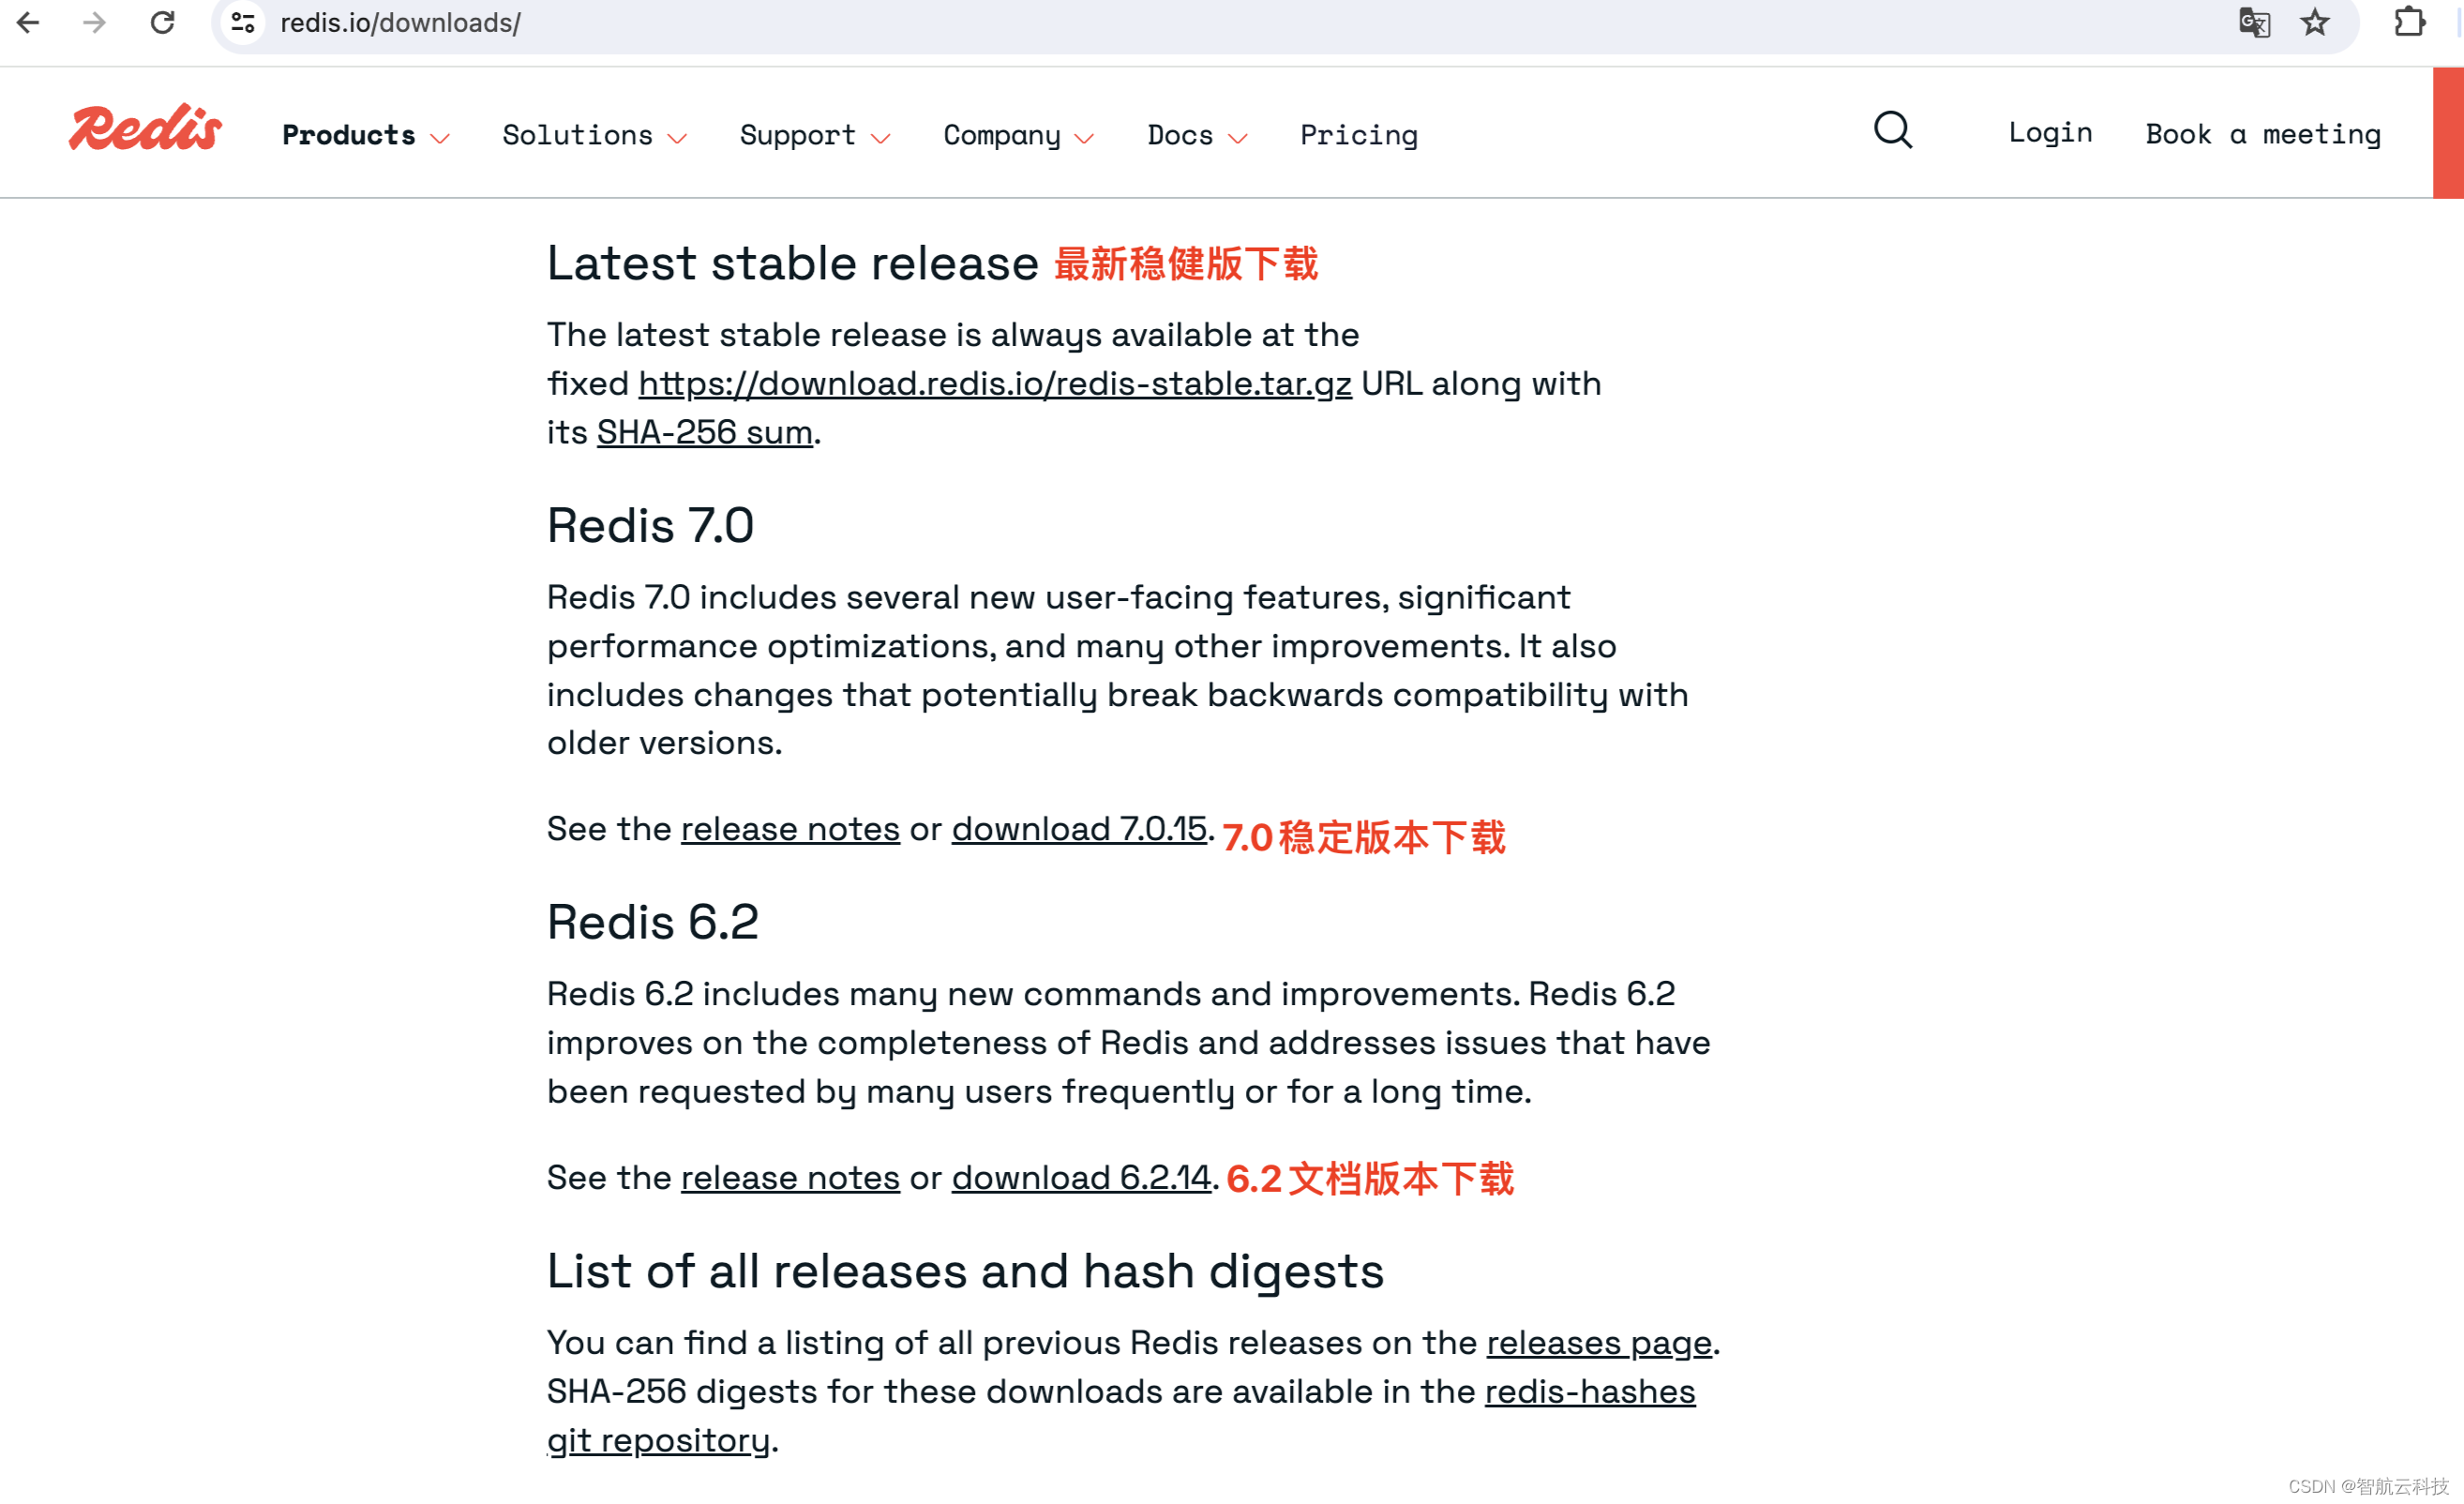Reload the page with refresh icon
2464x1504 pixels.
tap(162, 22)
